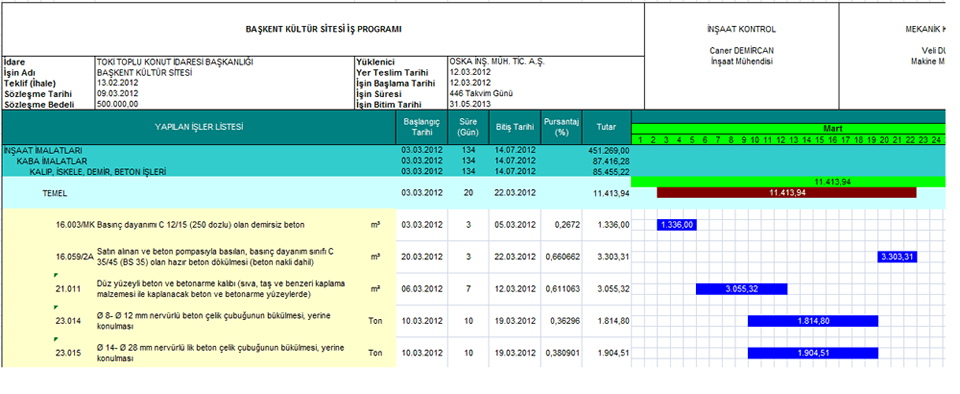The width and height of the screenshot is (960, 394).
Task: Click the blue Gantt bar labeled 1.336,00
Action: [x=677, y=225]
